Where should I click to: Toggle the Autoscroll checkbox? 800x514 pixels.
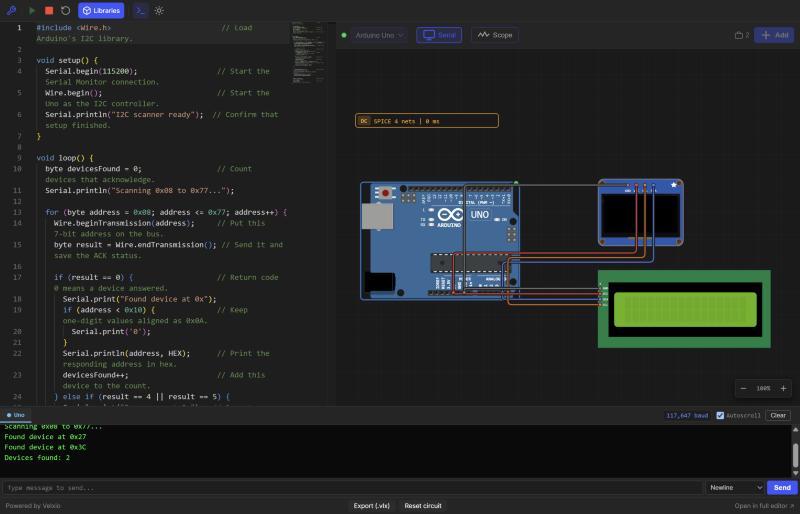point(720,415)
